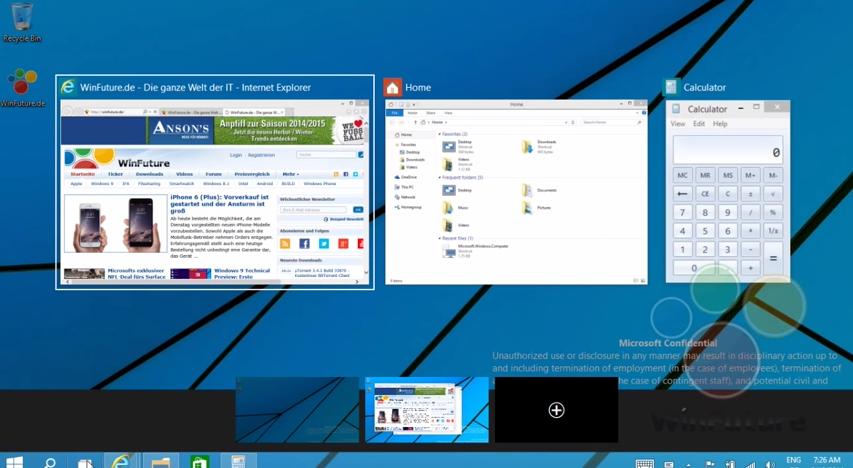Collapse the Favorites (2) group in Home
The height and width of the screenshot is (468, 853).
coord(440,134)
